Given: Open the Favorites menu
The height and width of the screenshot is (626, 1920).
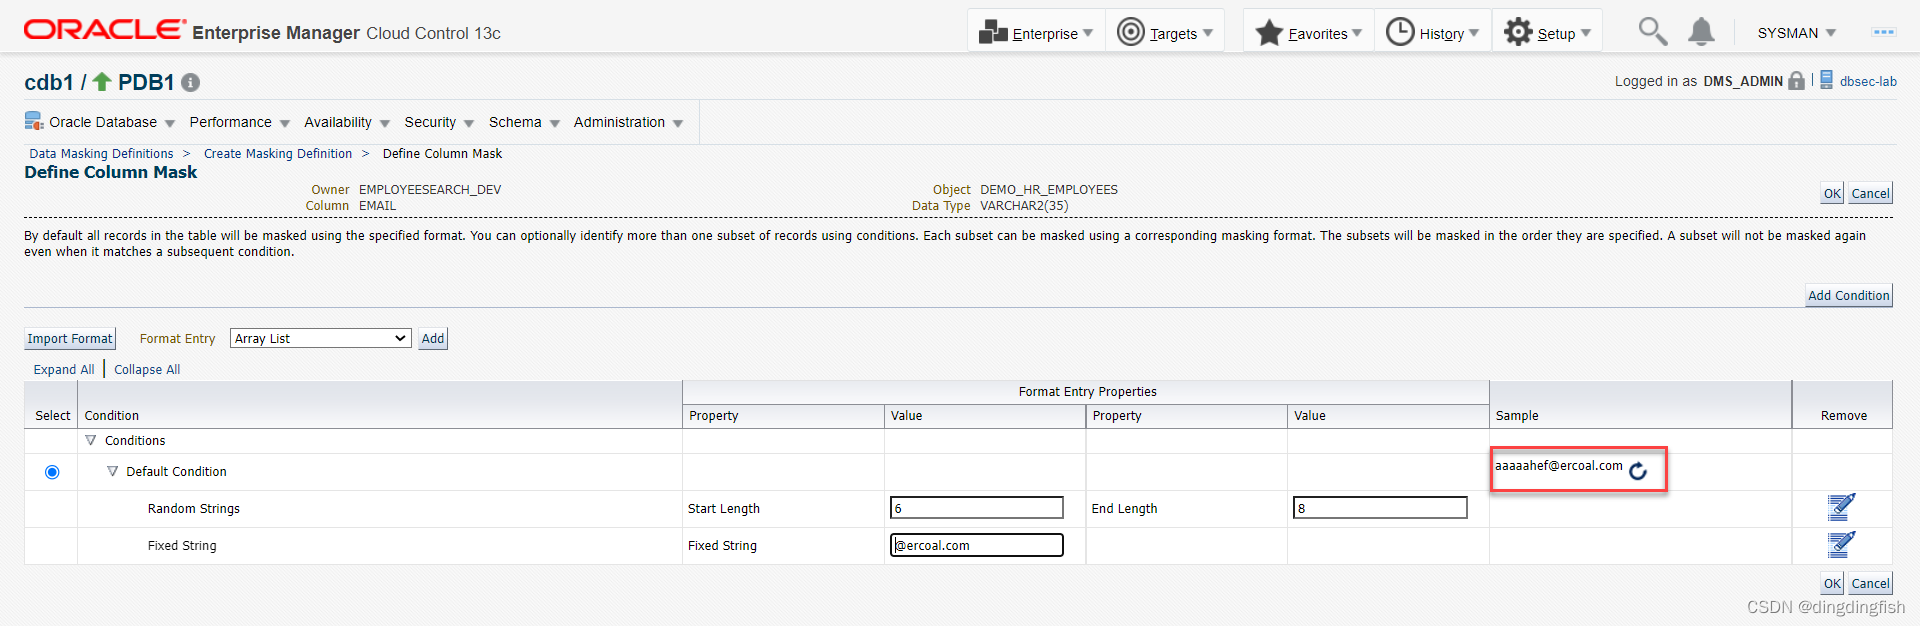Looking at the screenshot, I should [1309, 33].
